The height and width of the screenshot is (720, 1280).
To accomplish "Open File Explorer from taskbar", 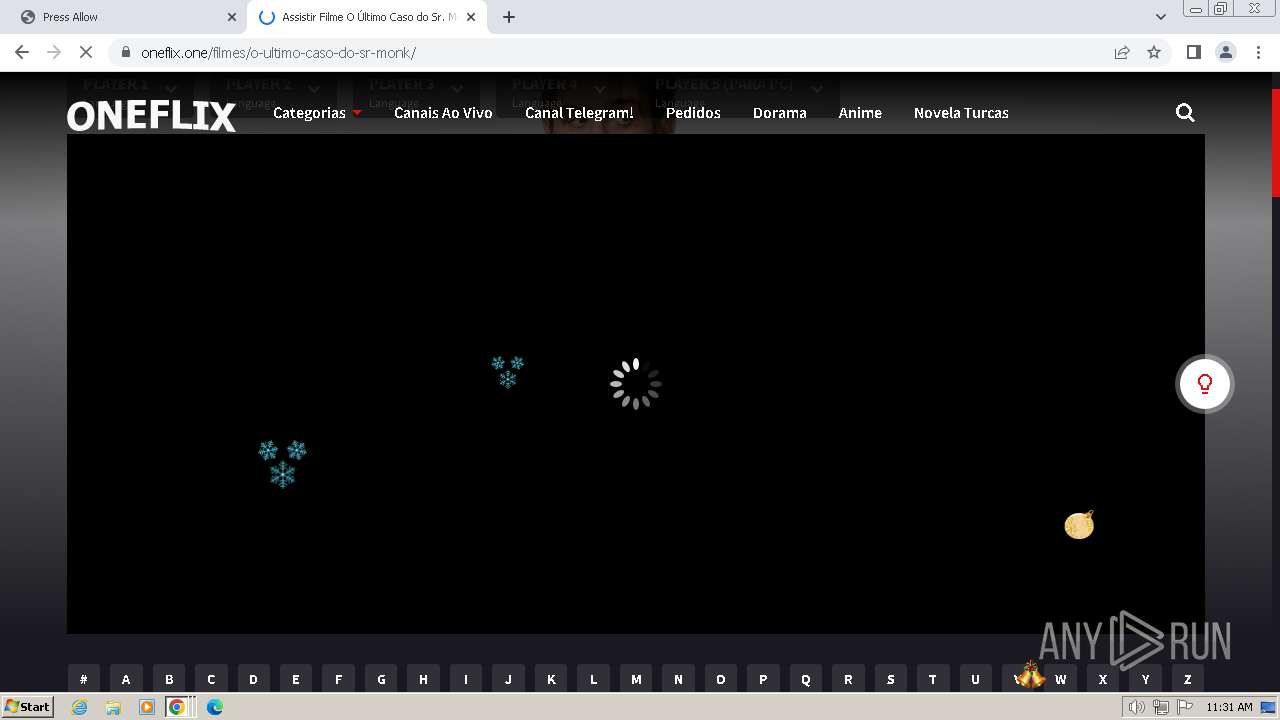I will (113, 707).
